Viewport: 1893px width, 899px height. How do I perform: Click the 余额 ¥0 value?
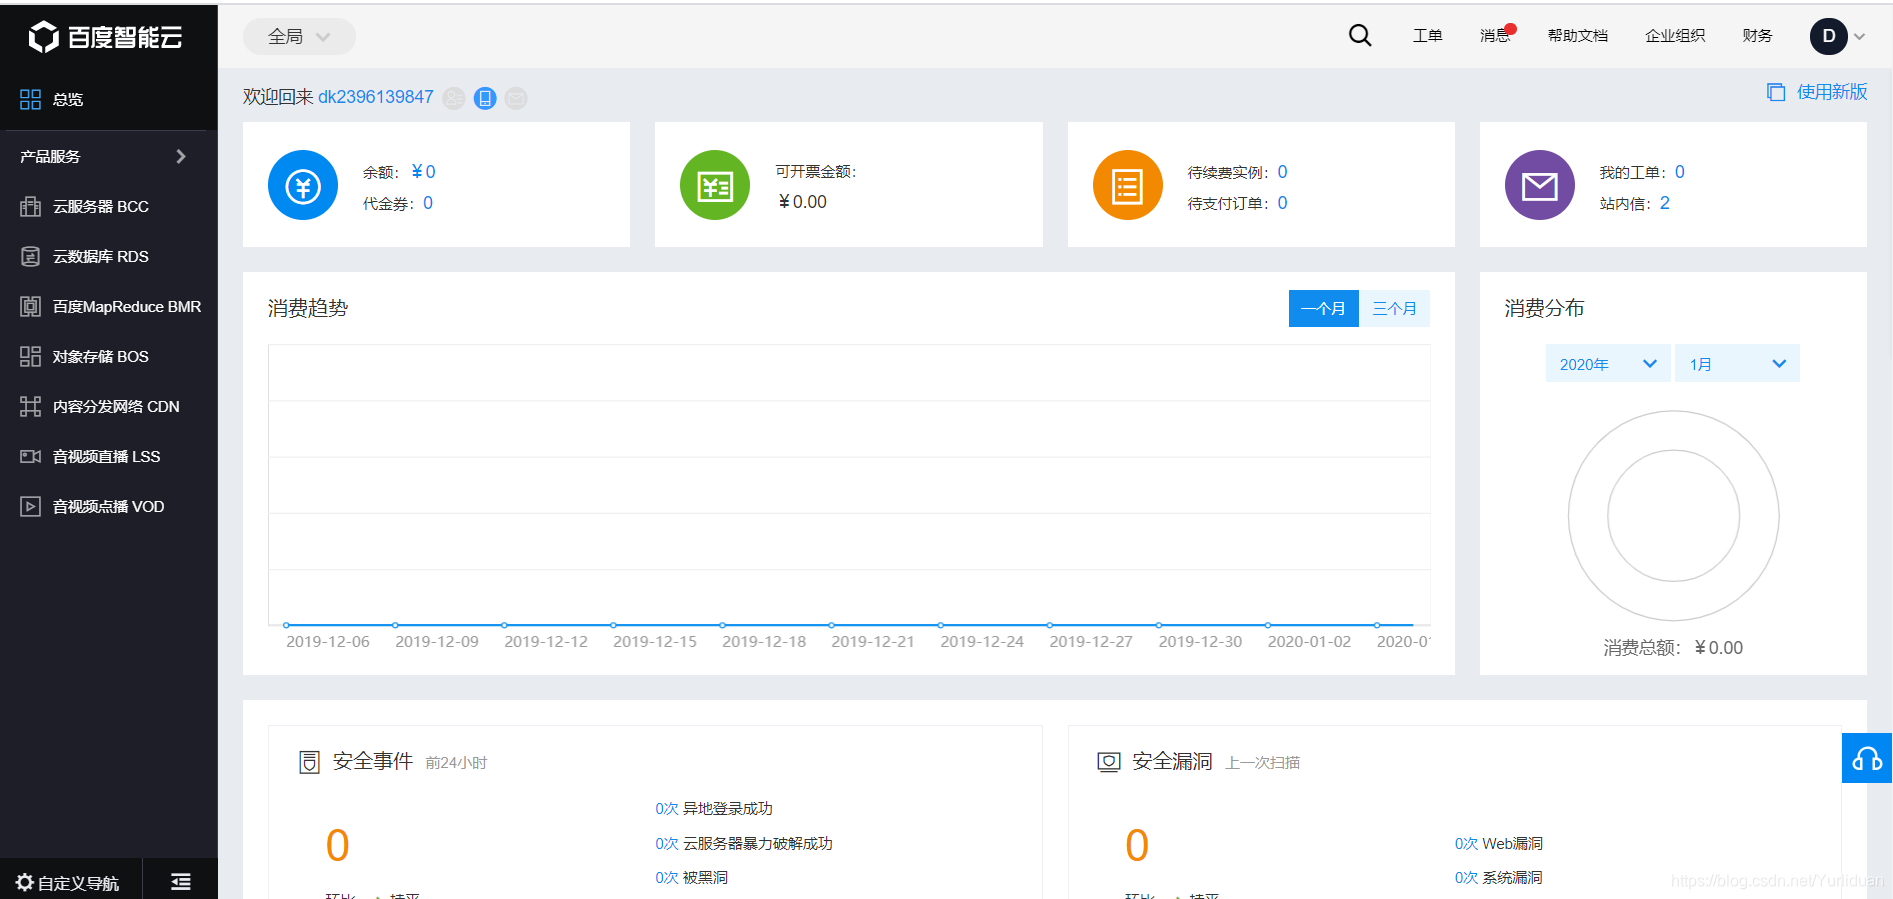(423, 172)
